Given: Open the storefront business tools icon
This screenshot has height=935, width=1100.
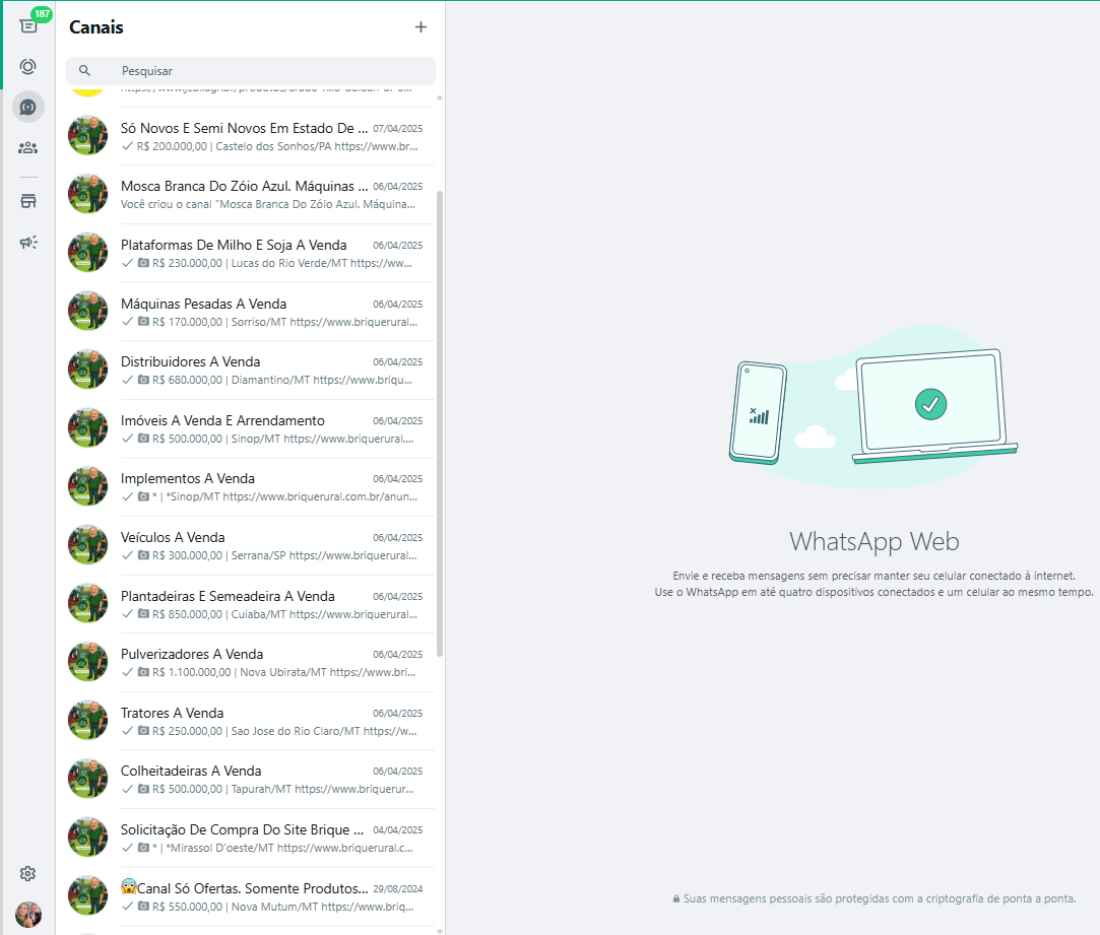Looking at the screenshot, I should pos(28,201).
